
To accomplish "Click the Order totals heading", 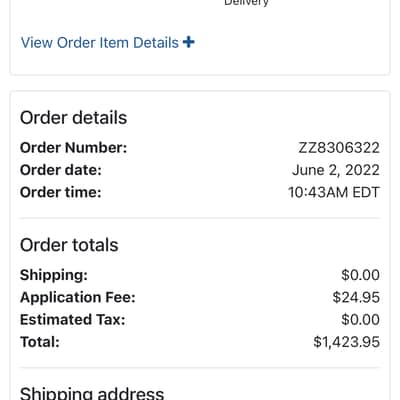I will (69, 245).
